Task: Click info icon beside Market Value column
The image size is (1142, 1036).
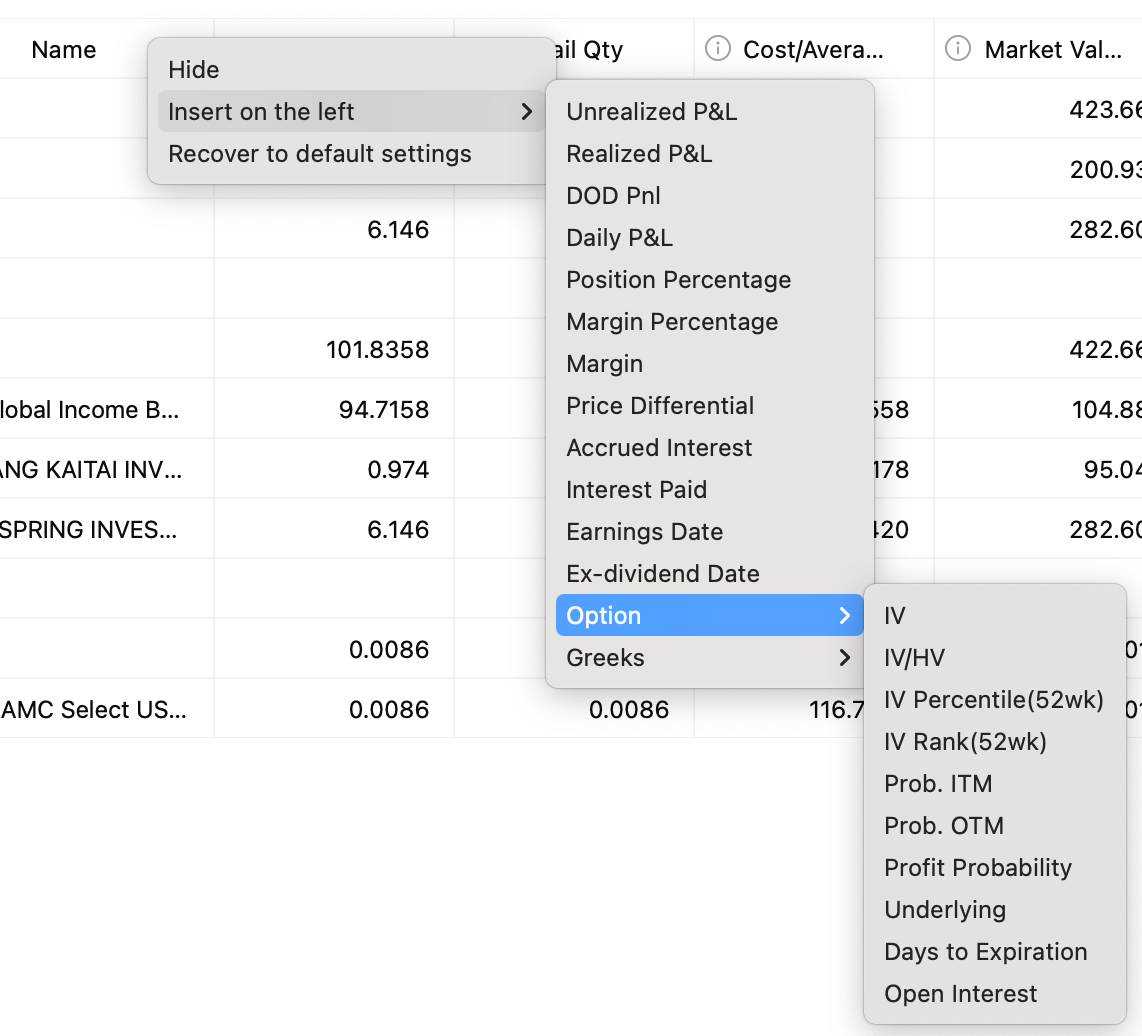Action: pos(958,49)
